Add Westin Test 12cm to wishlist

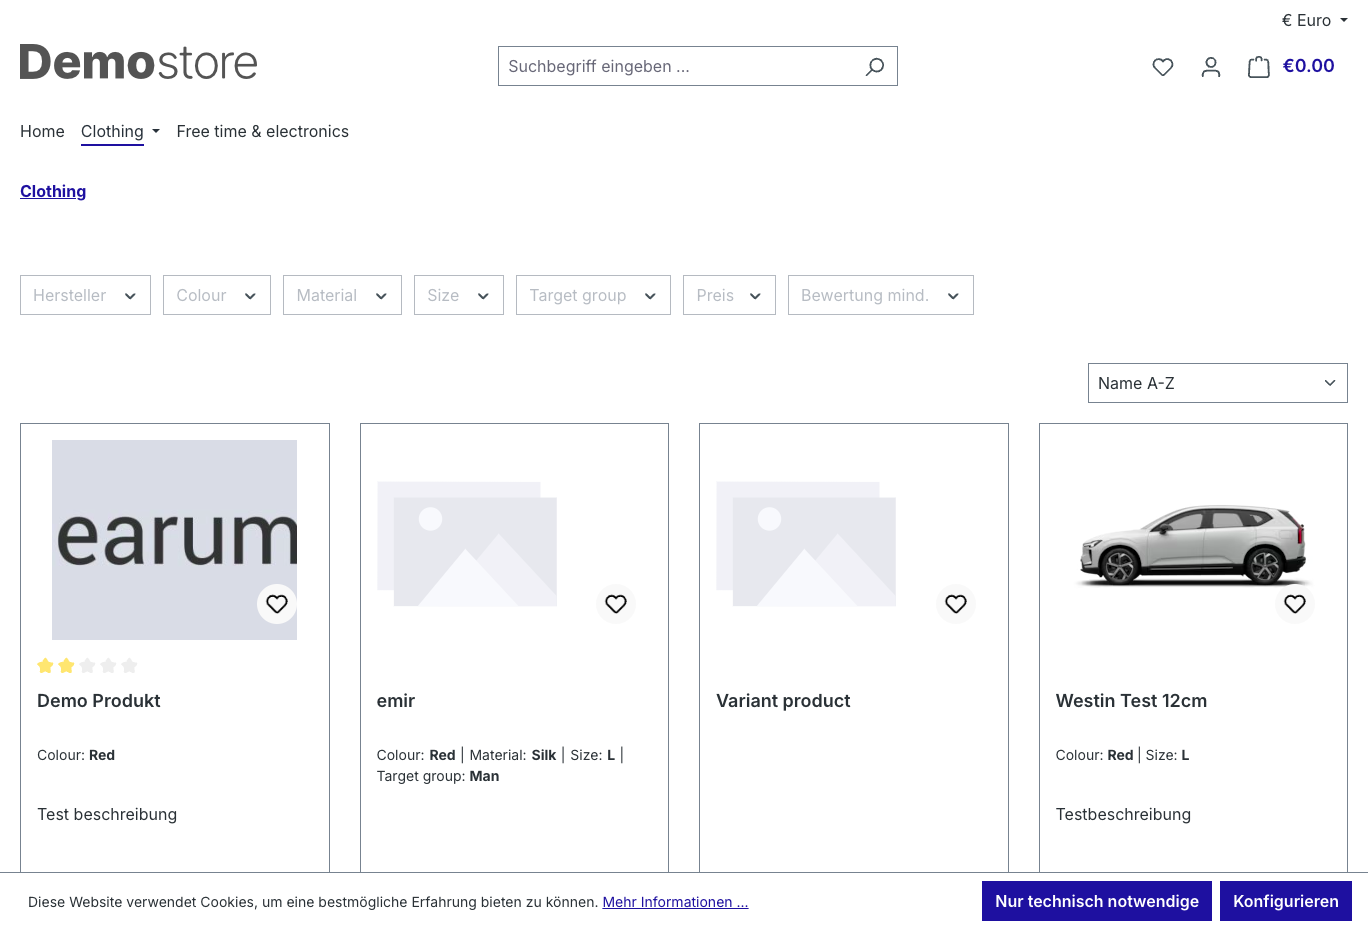click(x=1295, y=604)
